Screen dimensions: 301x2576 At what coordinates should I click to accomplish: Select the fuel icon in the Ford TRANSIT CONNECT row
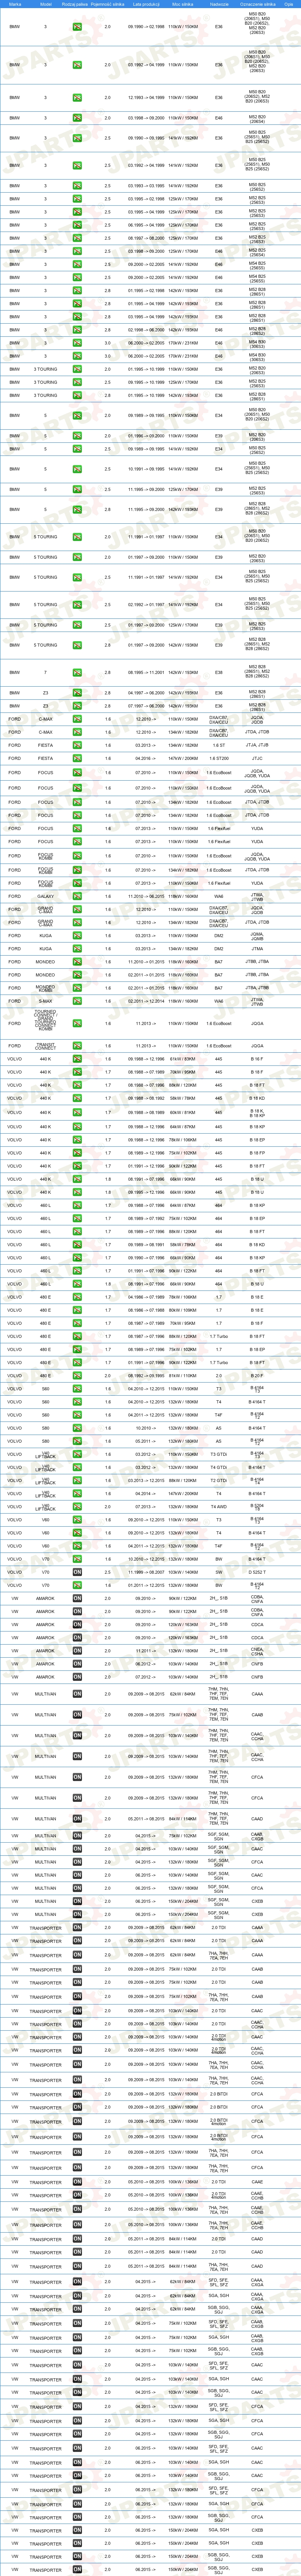point(77,1046)
